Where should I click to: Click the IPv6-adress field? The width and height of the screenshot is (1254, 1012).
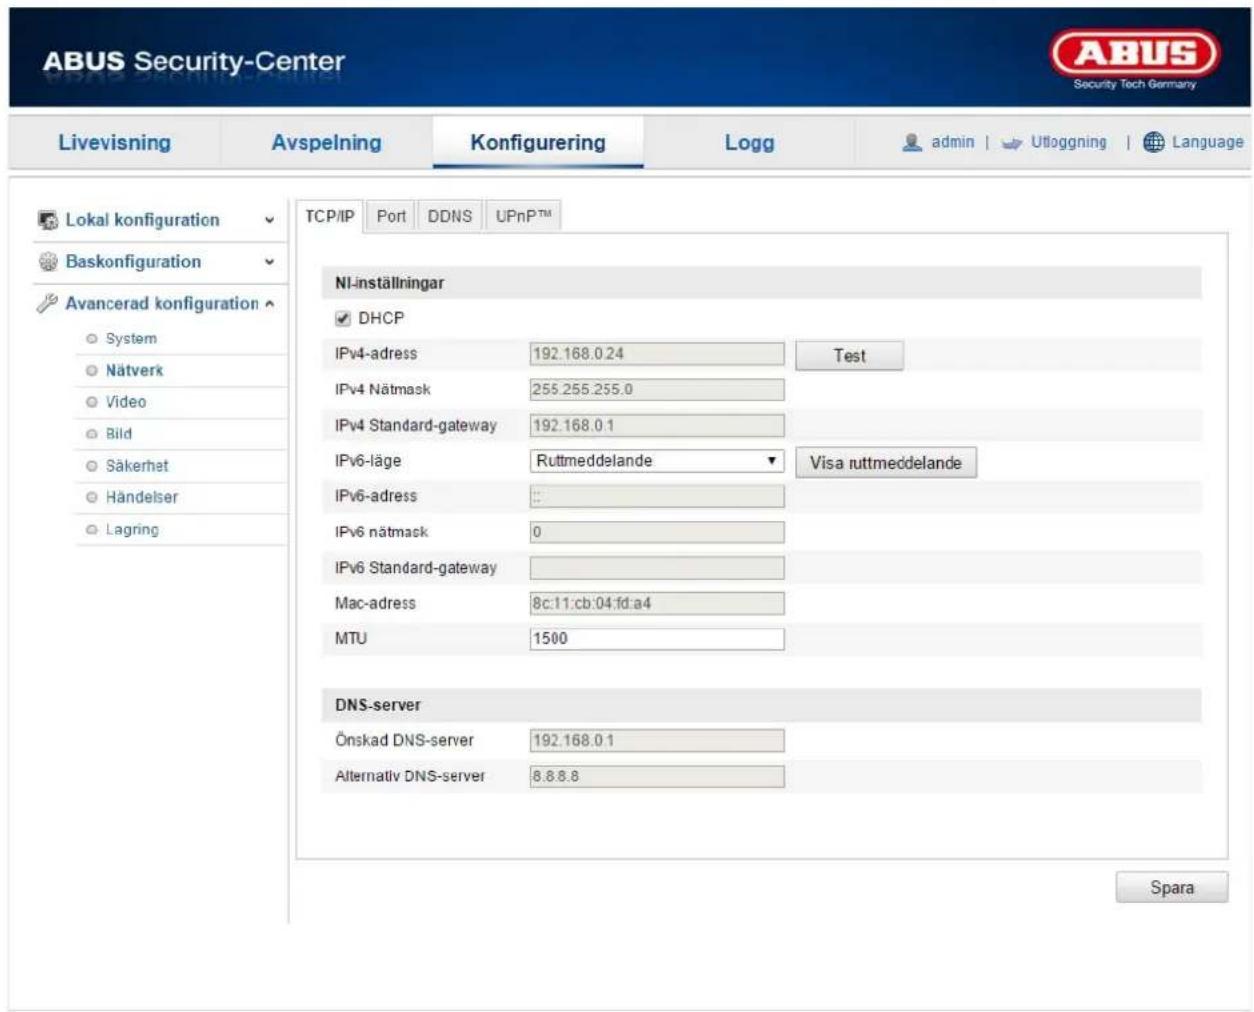pyautogui.click(x=657, y=497)
